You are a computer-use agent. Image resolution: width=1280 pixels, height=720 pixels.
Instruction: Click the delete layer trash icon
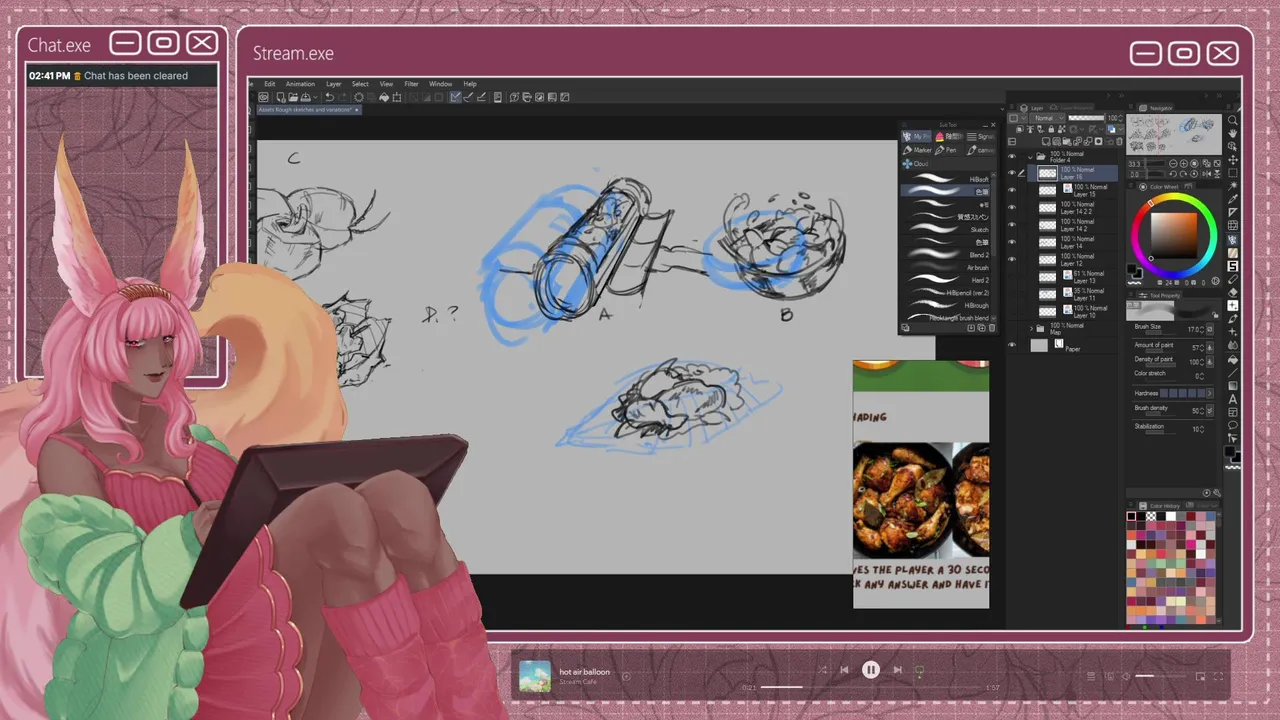[1119, 141]
